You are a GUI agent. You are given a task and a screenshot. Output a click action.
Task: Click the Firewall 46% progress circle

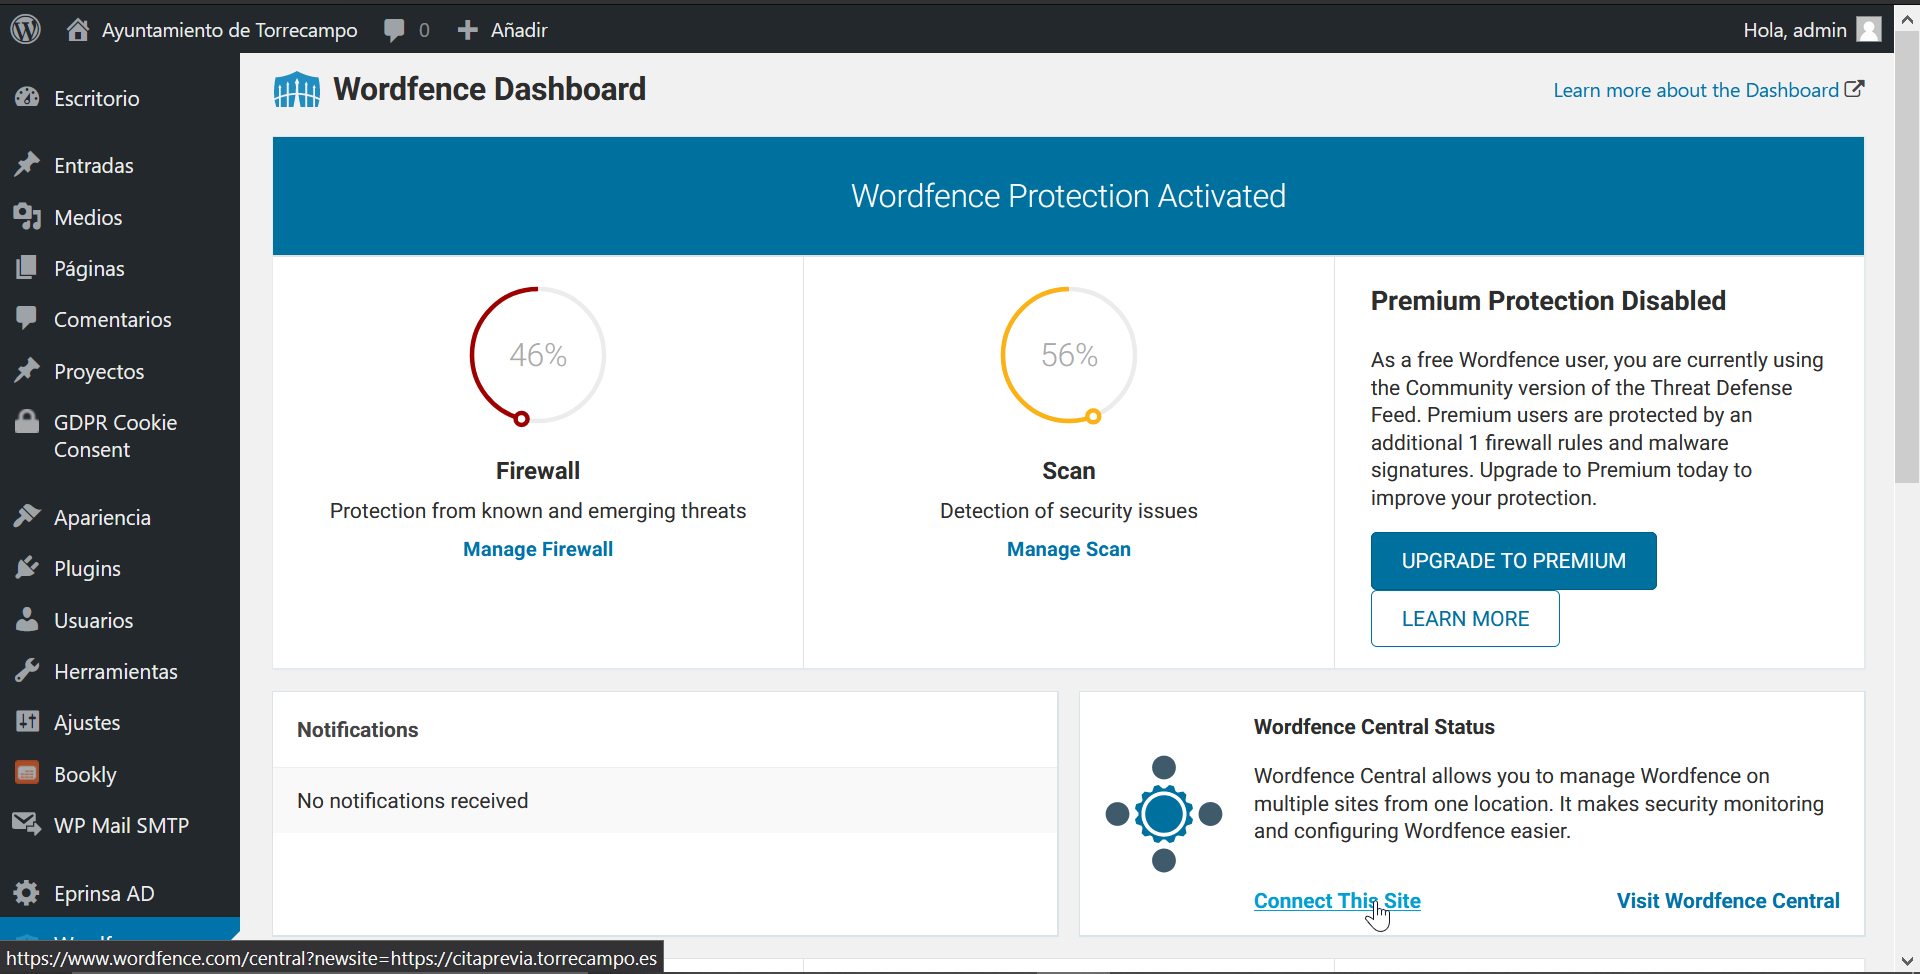(538, 355)
